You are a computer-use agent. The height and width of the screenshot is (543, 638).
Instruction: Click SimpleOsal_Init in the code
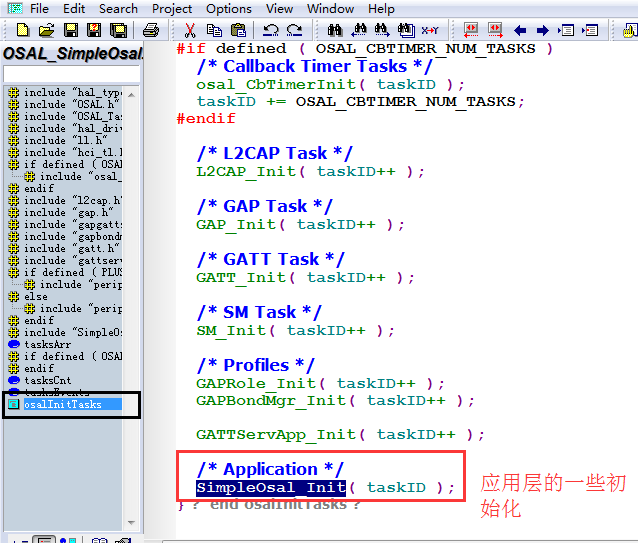271,487
